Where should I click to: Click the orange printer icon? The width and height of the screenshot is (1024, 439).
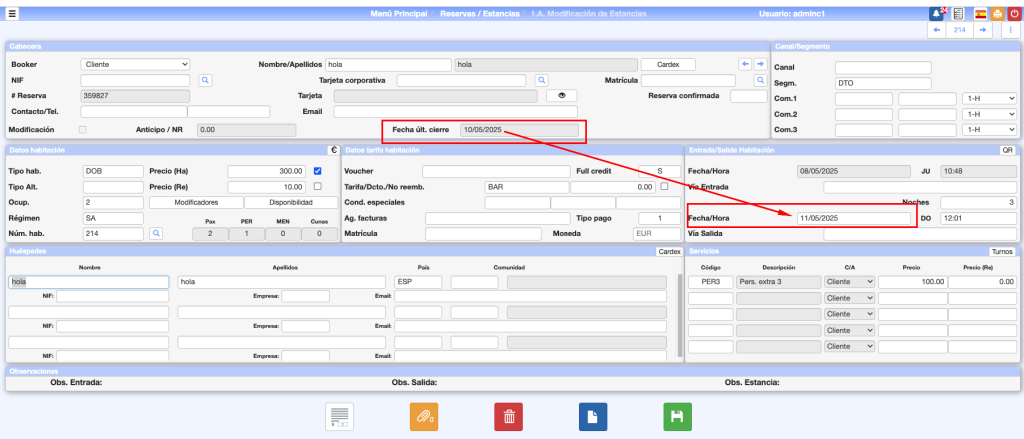(997, 14)
